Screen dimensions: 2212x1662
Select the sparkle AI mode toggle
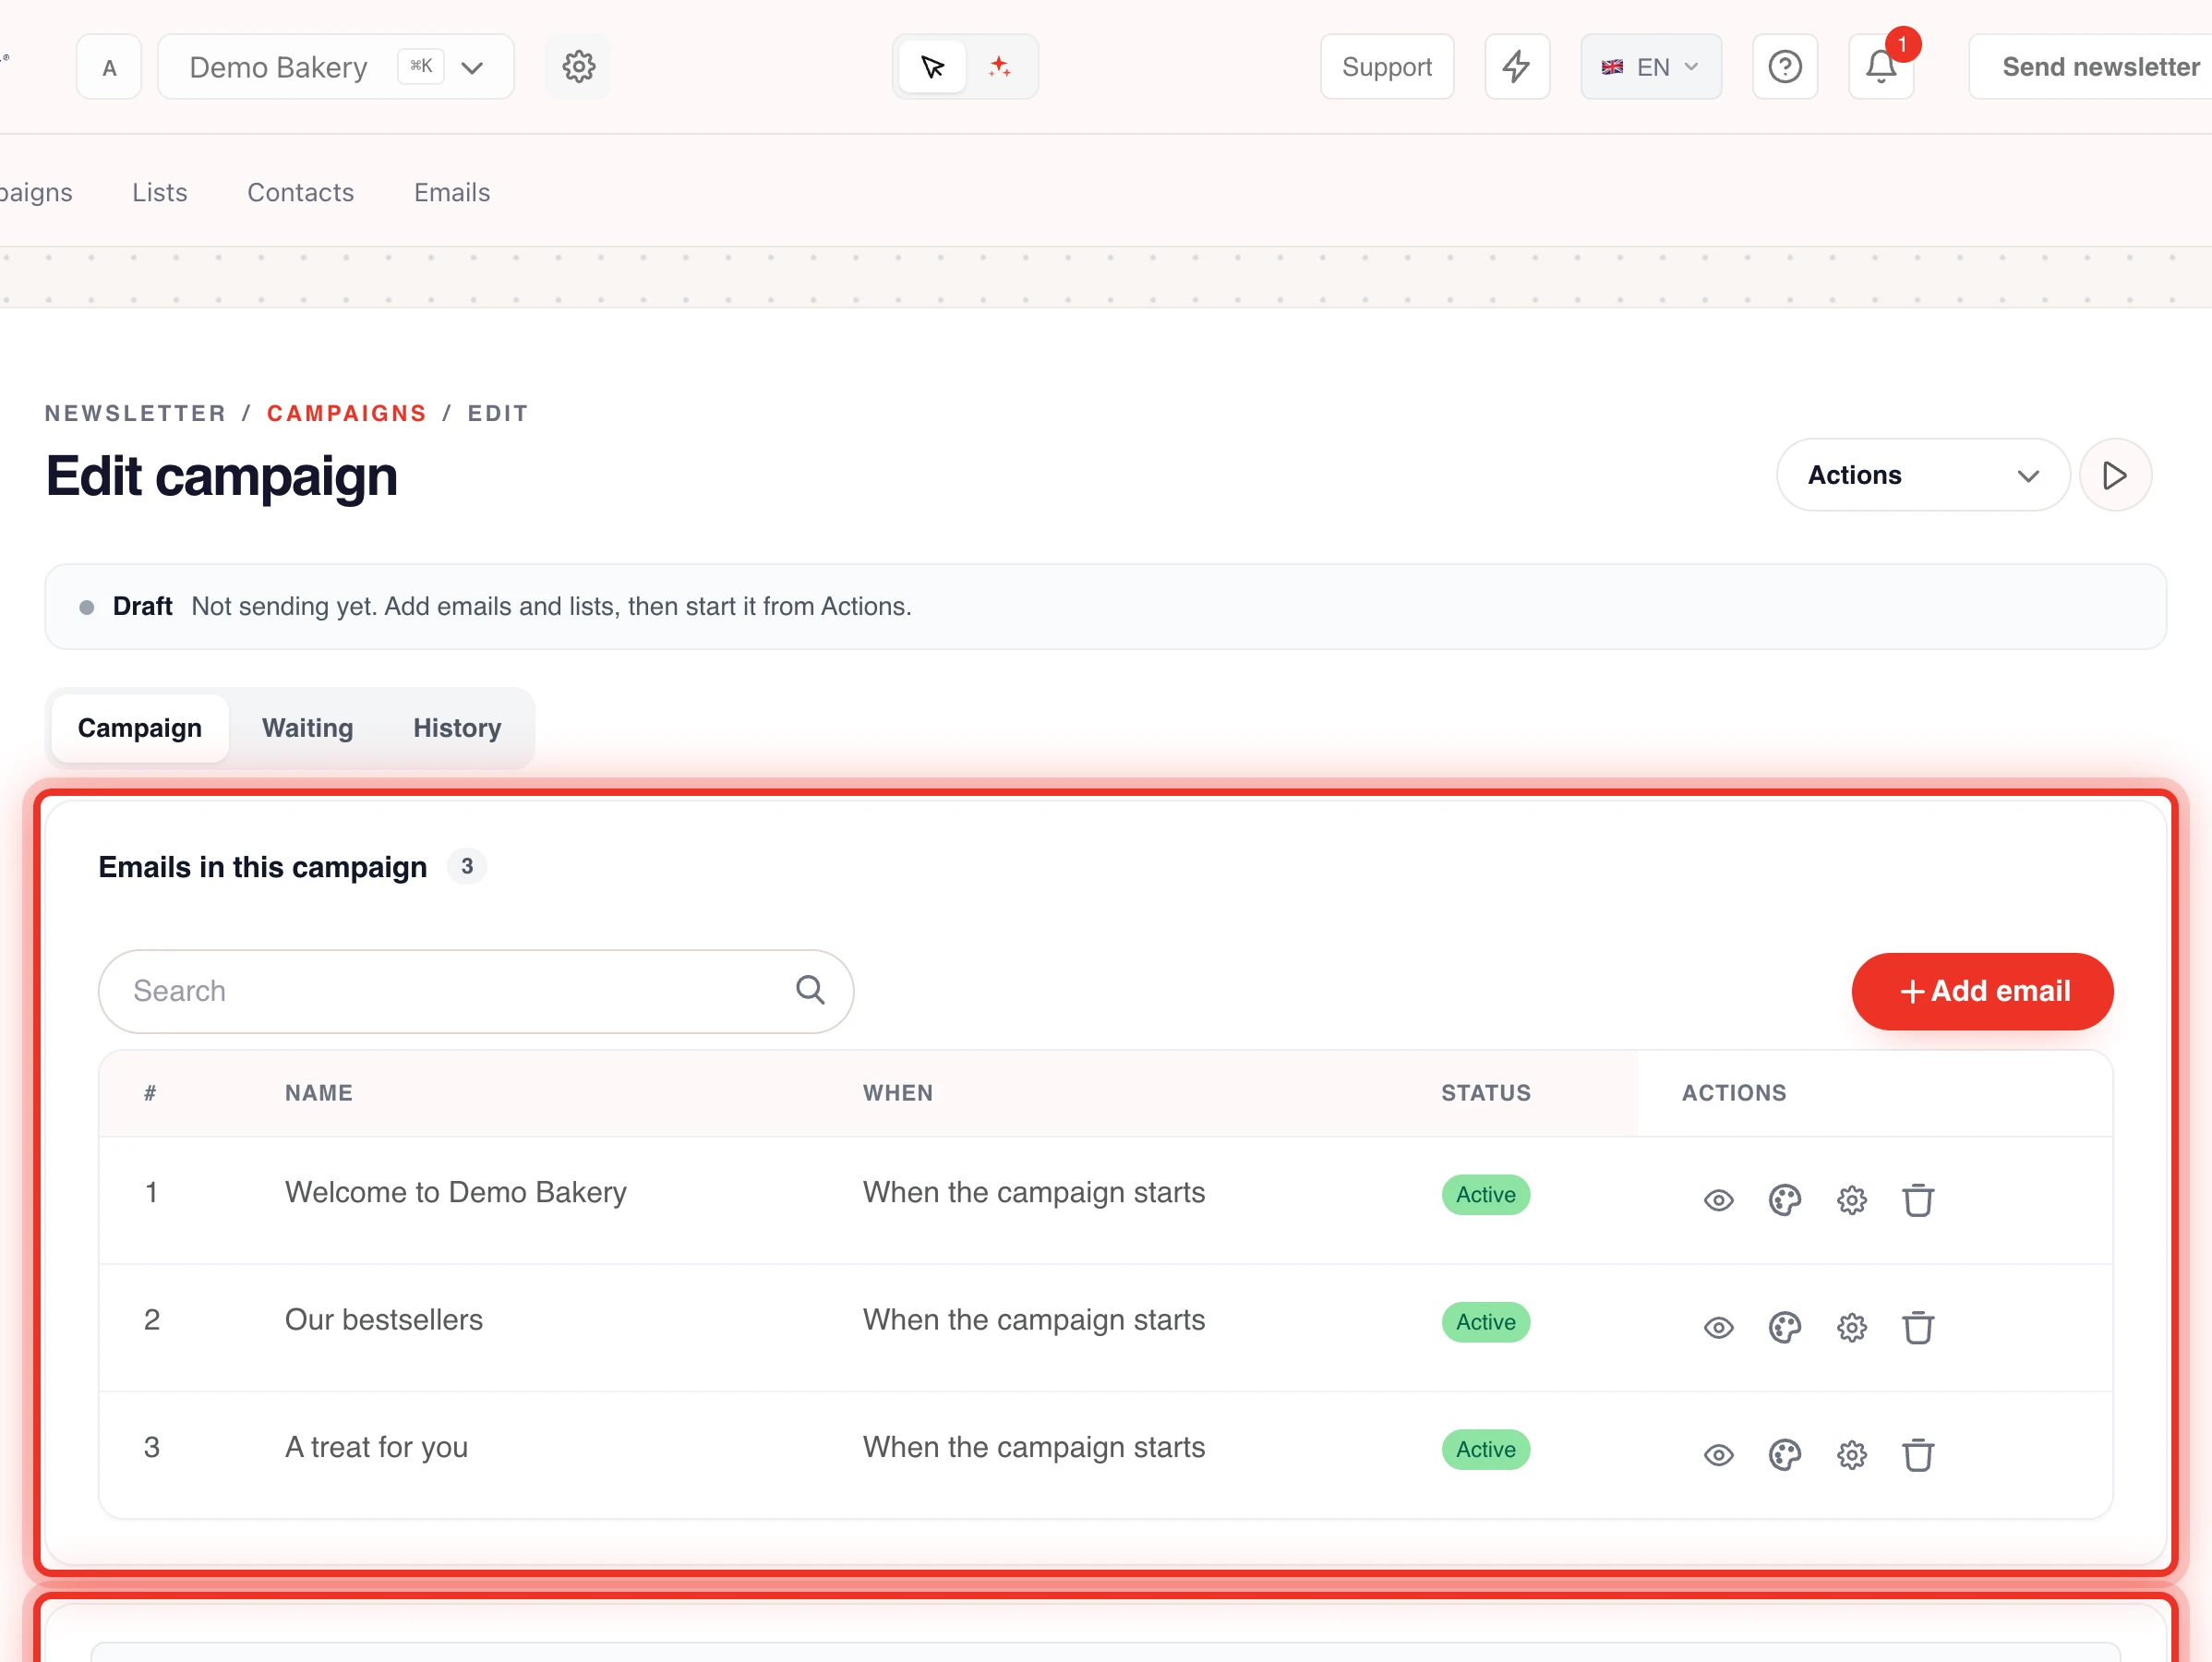999,67
